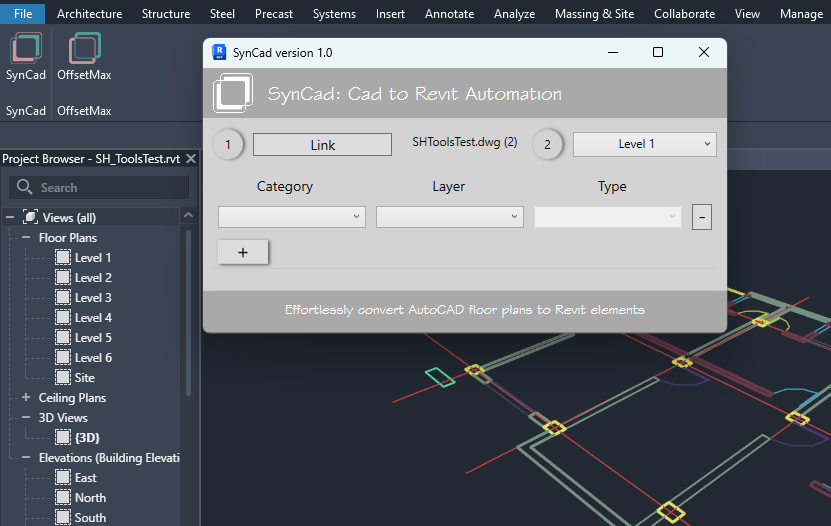The width and height of the screenshot is (831, 526).
Task: Click the plus button to add row
Action: coord(243,252)
